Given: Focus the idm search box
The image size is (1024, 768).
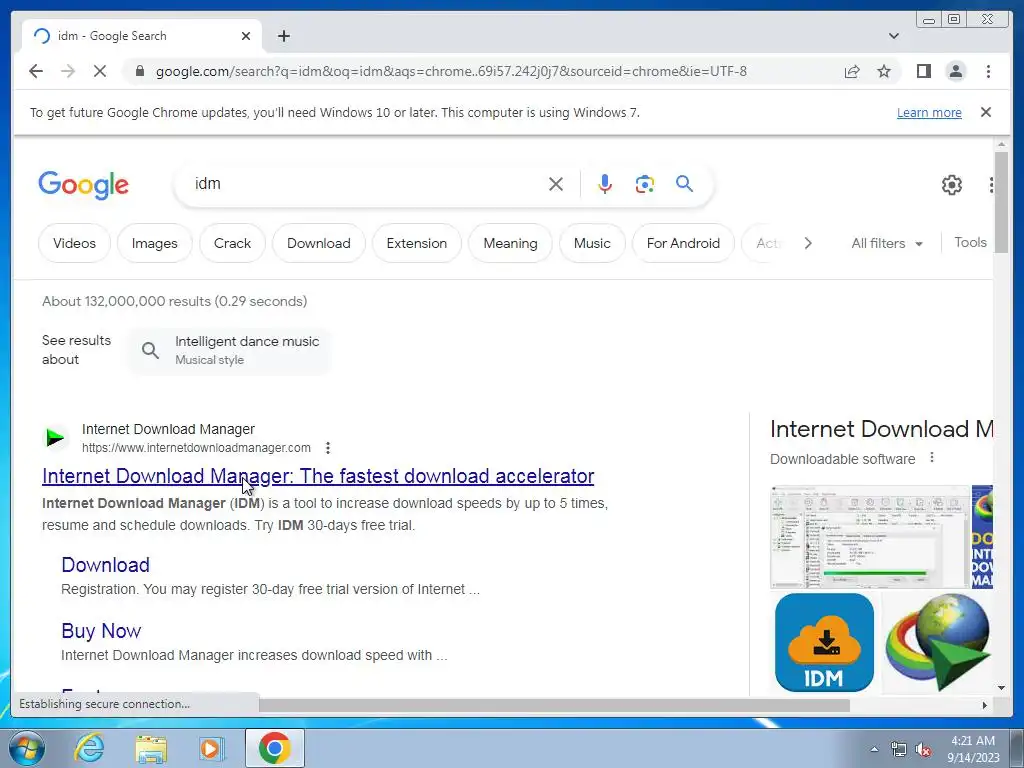Looking at the screenshot, I should point(366,184).
